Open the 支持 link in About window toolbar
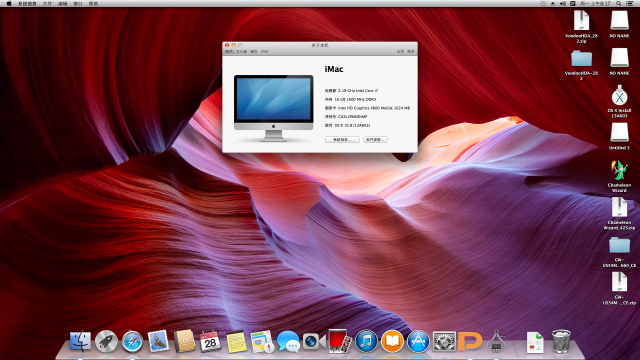Screen dimensions: 640x360 pyautogui.click(x=400, y=51)
